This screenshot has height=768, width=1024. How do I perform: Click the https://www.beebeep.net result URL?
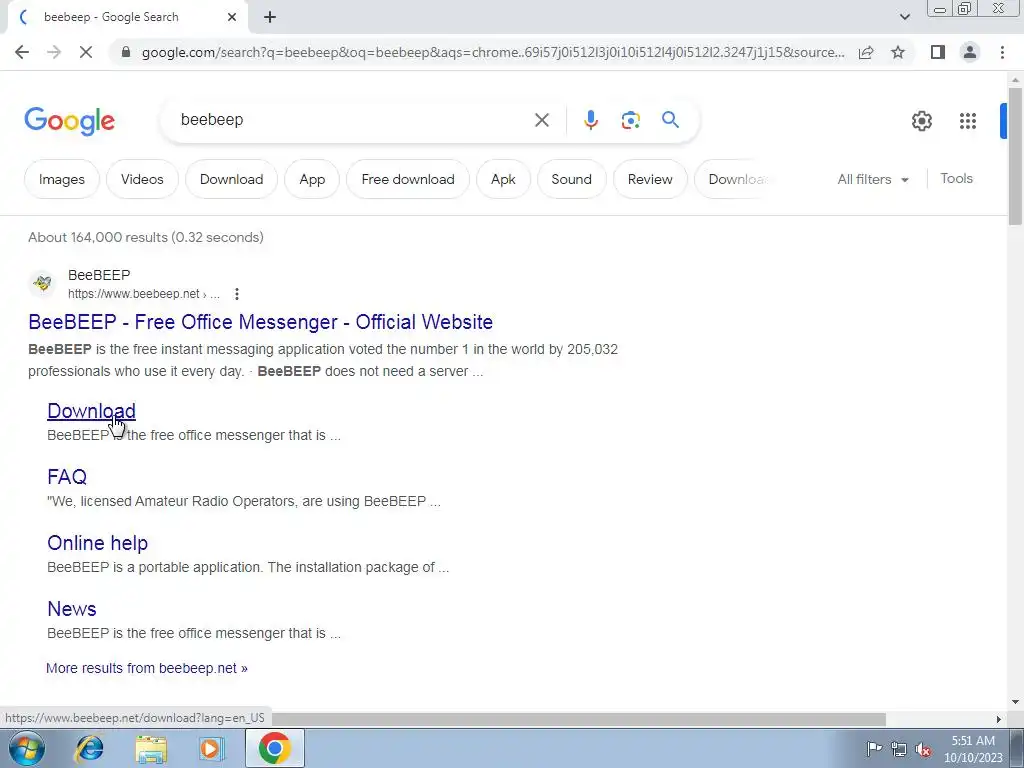tap(144, 294)
